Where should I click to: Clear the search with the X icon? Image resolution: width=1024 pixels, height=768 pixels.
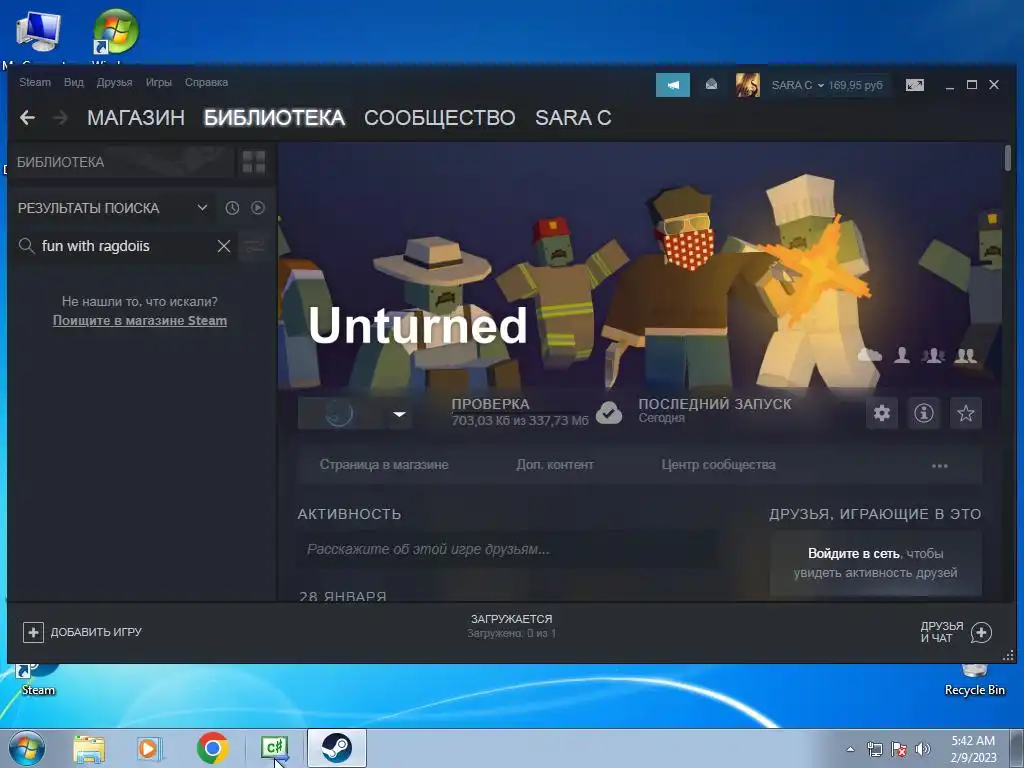point(224,246)
